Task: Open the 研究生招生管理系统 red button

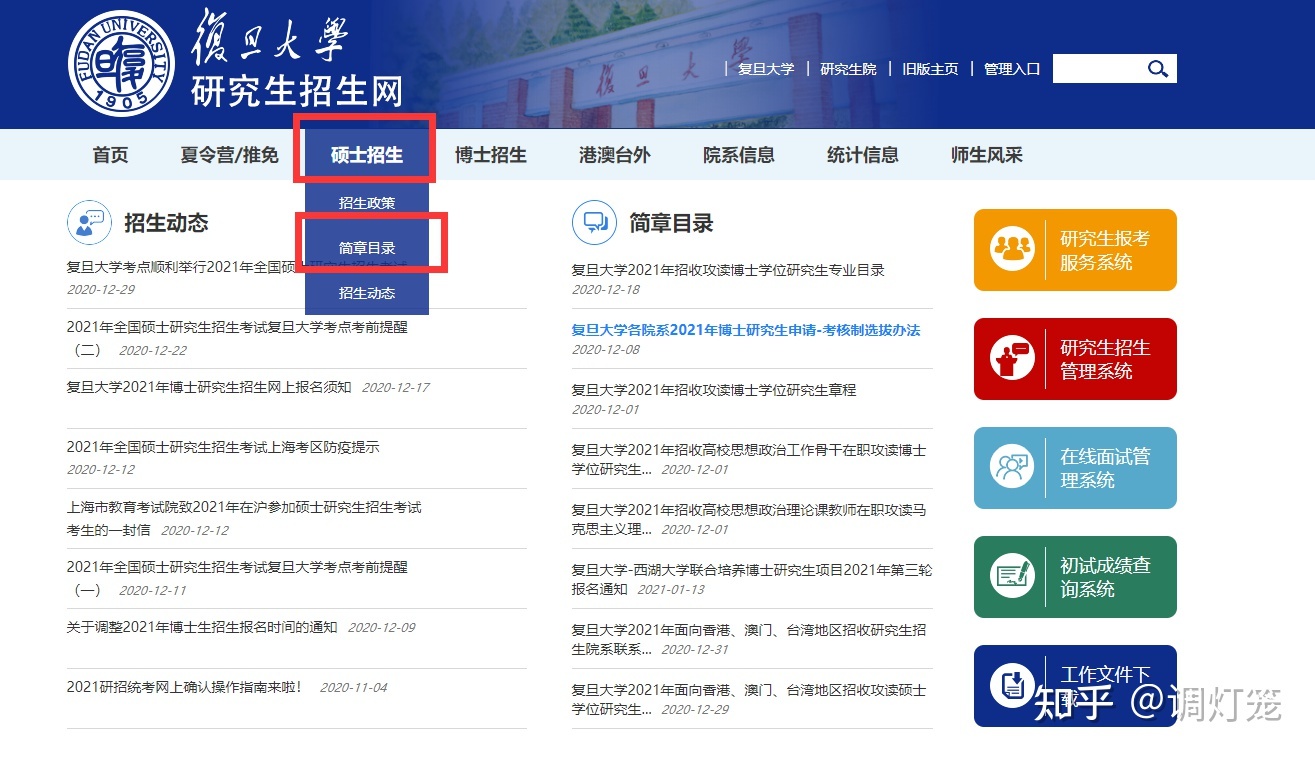Action: pos(1075,359)
